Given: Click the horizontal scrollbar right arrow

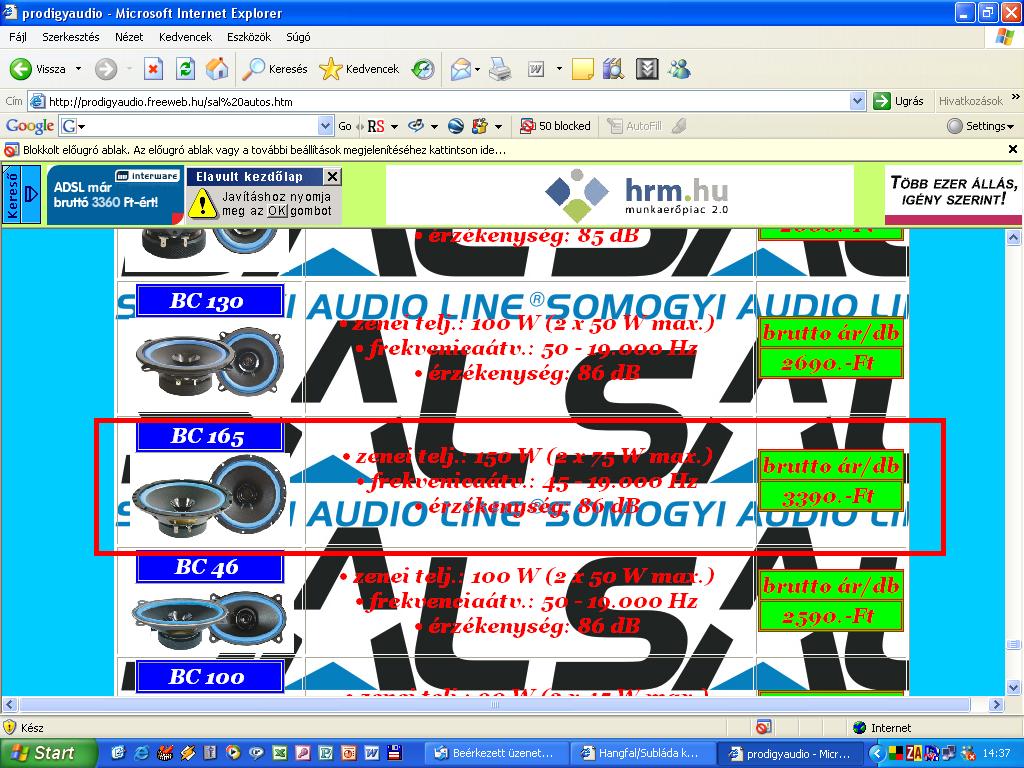Looking at the screenshot, I should (996, 705).
